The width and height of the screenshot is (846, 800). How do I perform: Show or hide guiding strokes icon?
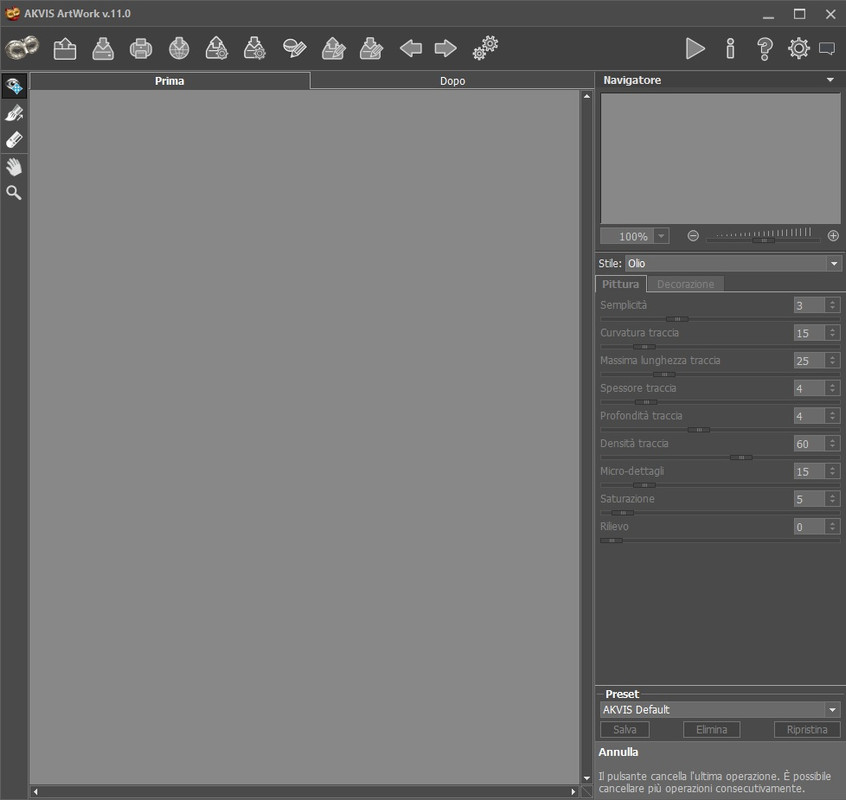click(295, 49)
